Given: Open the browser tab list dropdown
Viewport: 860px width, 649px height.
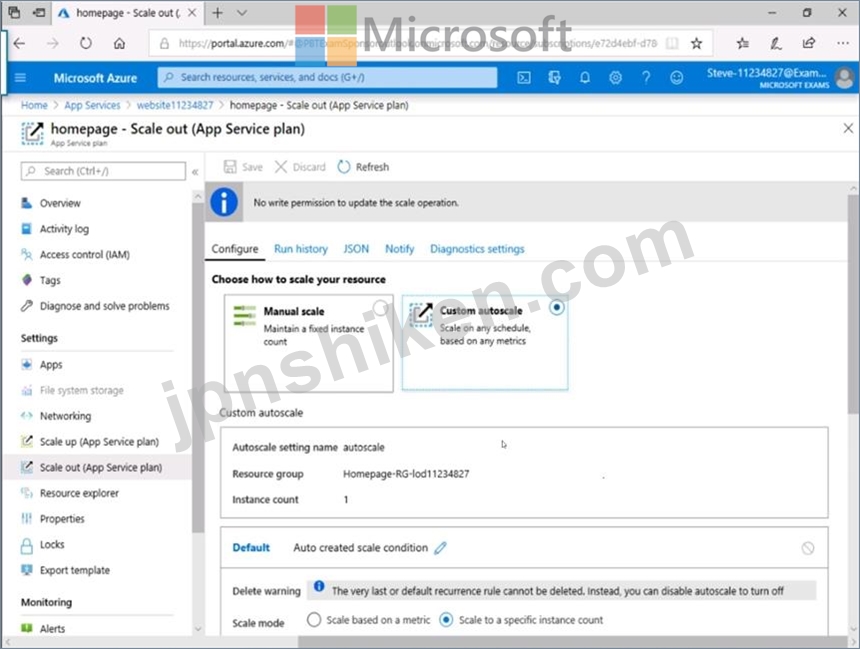Looking at the screenshot, I should pos(241,13).
